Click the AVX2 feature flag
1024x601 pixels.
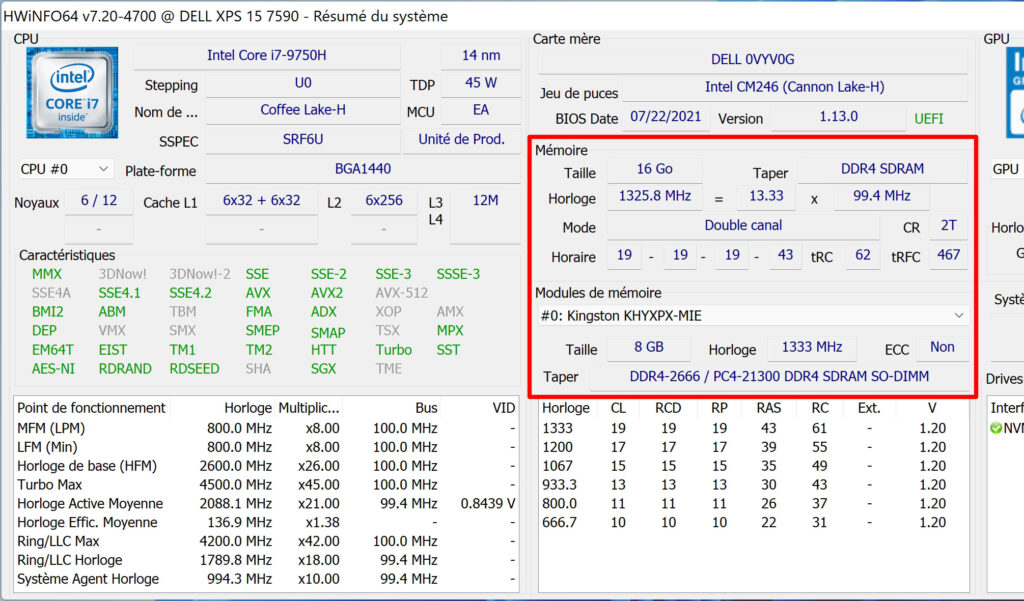point(327,293)
